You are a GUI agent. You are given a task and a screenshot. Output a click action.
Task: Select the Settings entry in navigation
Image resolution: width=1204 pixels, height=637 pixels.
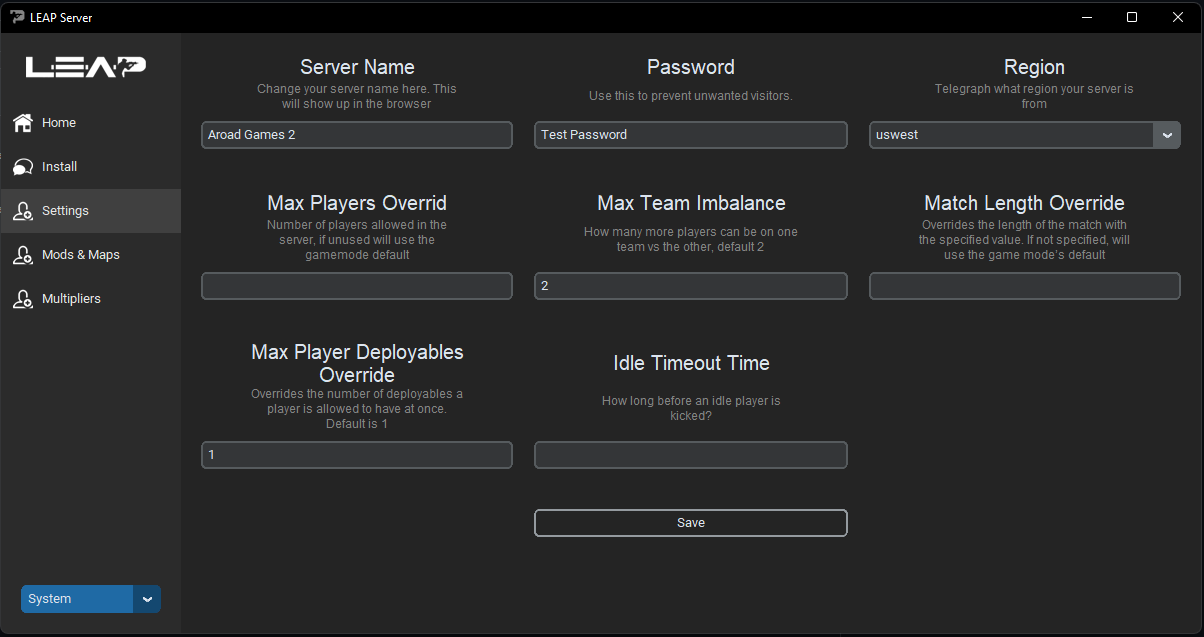65,210
